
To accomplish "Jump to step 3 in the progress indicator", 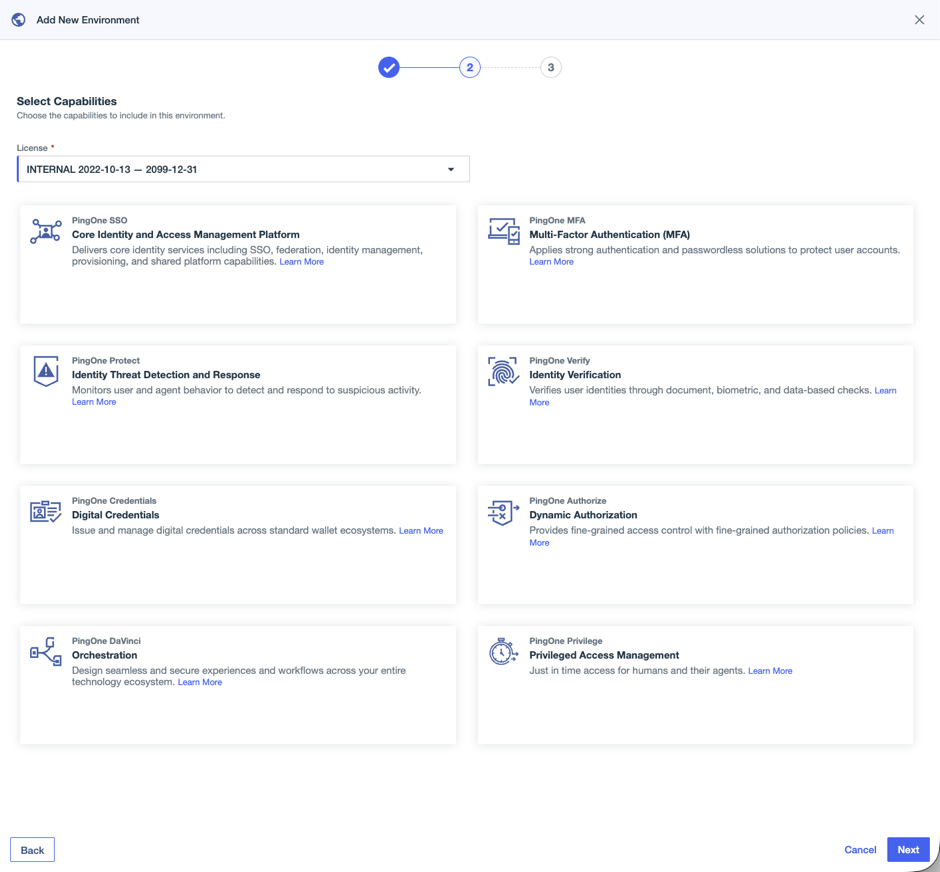I will tap(550, 67).
